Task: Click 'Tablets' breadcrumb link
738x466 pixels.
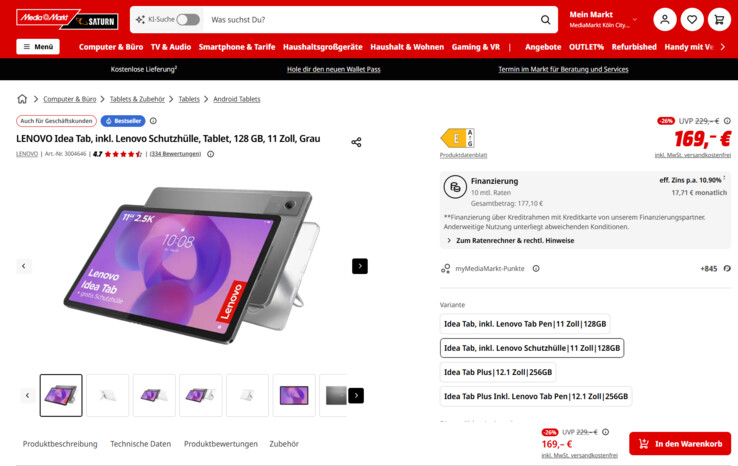Action: pyautogui.click(x=189, y=99)
